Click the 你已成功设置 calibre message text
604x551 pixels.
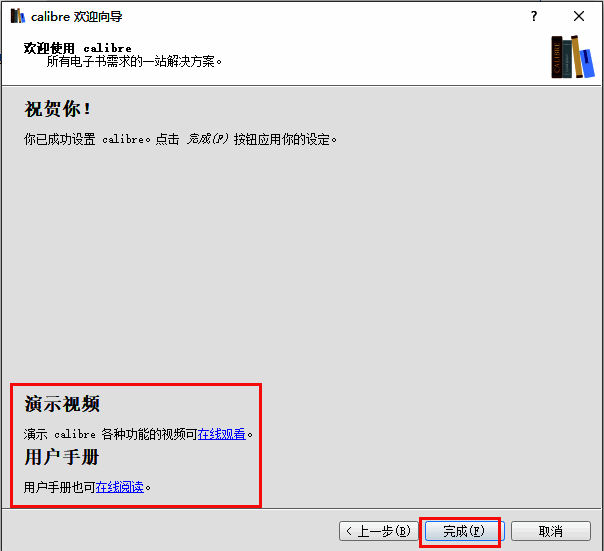click(180, 139)
